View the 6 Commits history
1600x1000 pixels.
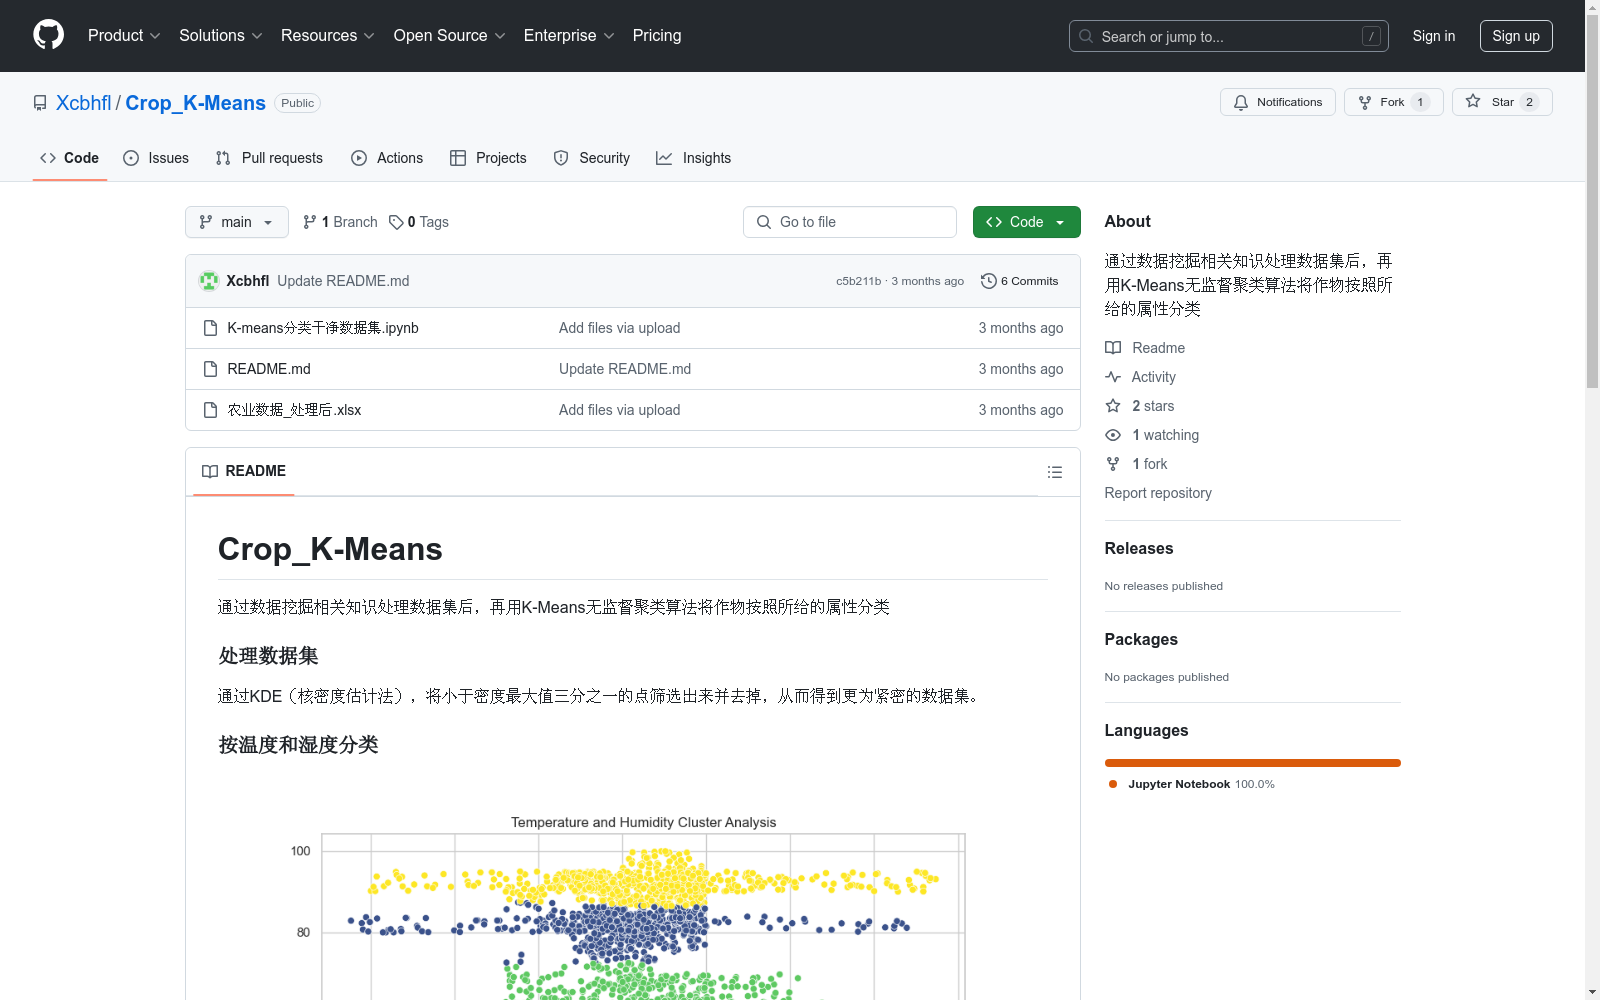[x=1020, y=281]
